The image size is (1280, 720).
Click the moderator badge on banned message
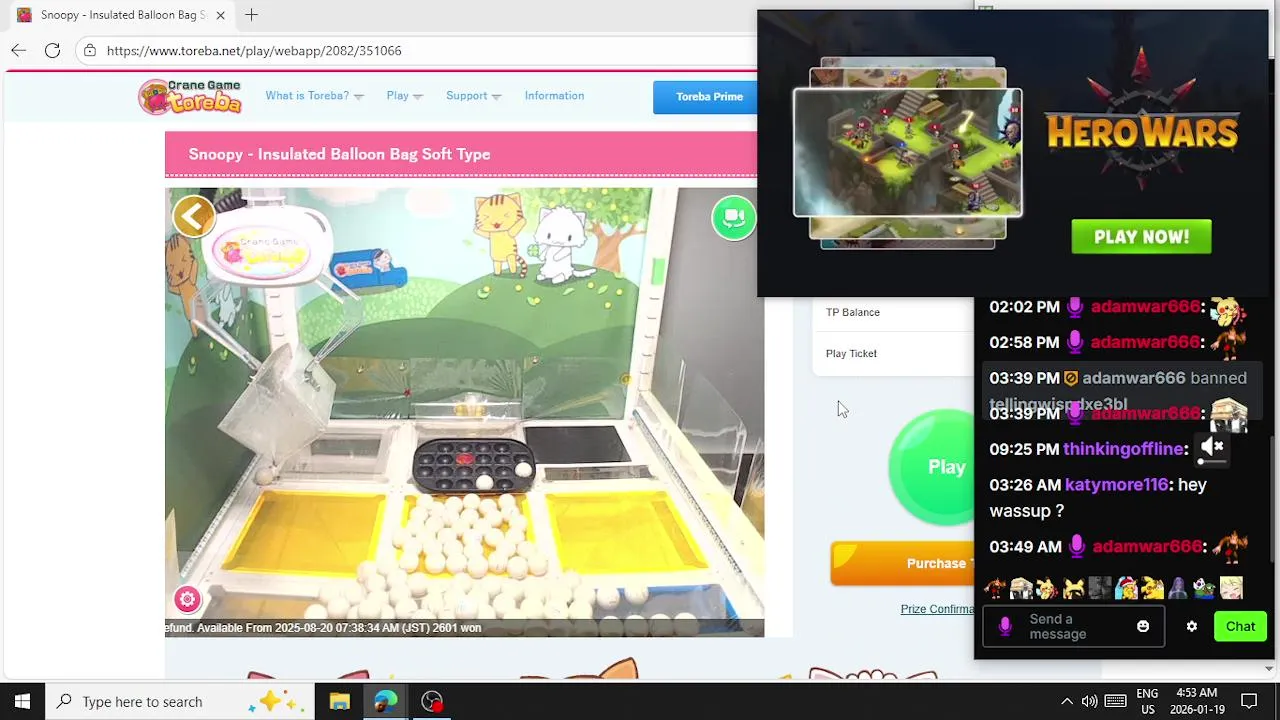1070,378
